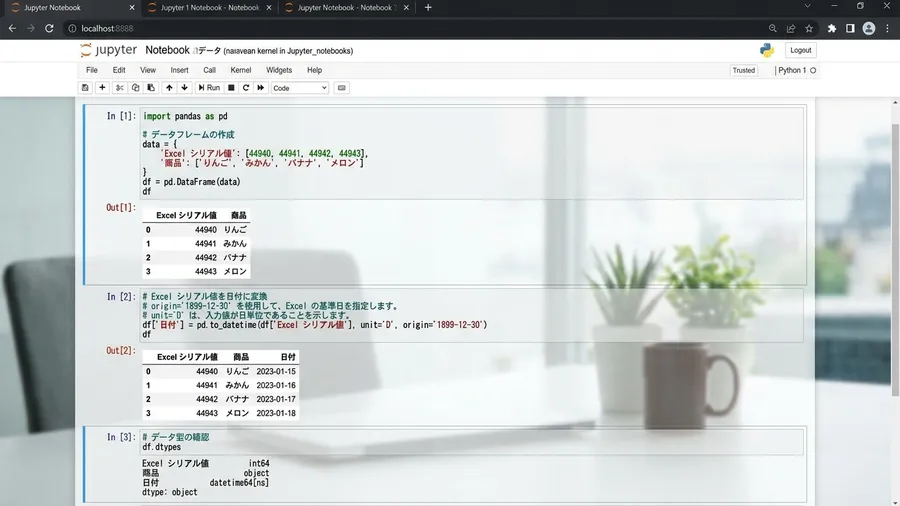The height and width of the screenshot is (506, 900).
Task: Click 44941 in the Out[1] table
Action: (205, 243)
